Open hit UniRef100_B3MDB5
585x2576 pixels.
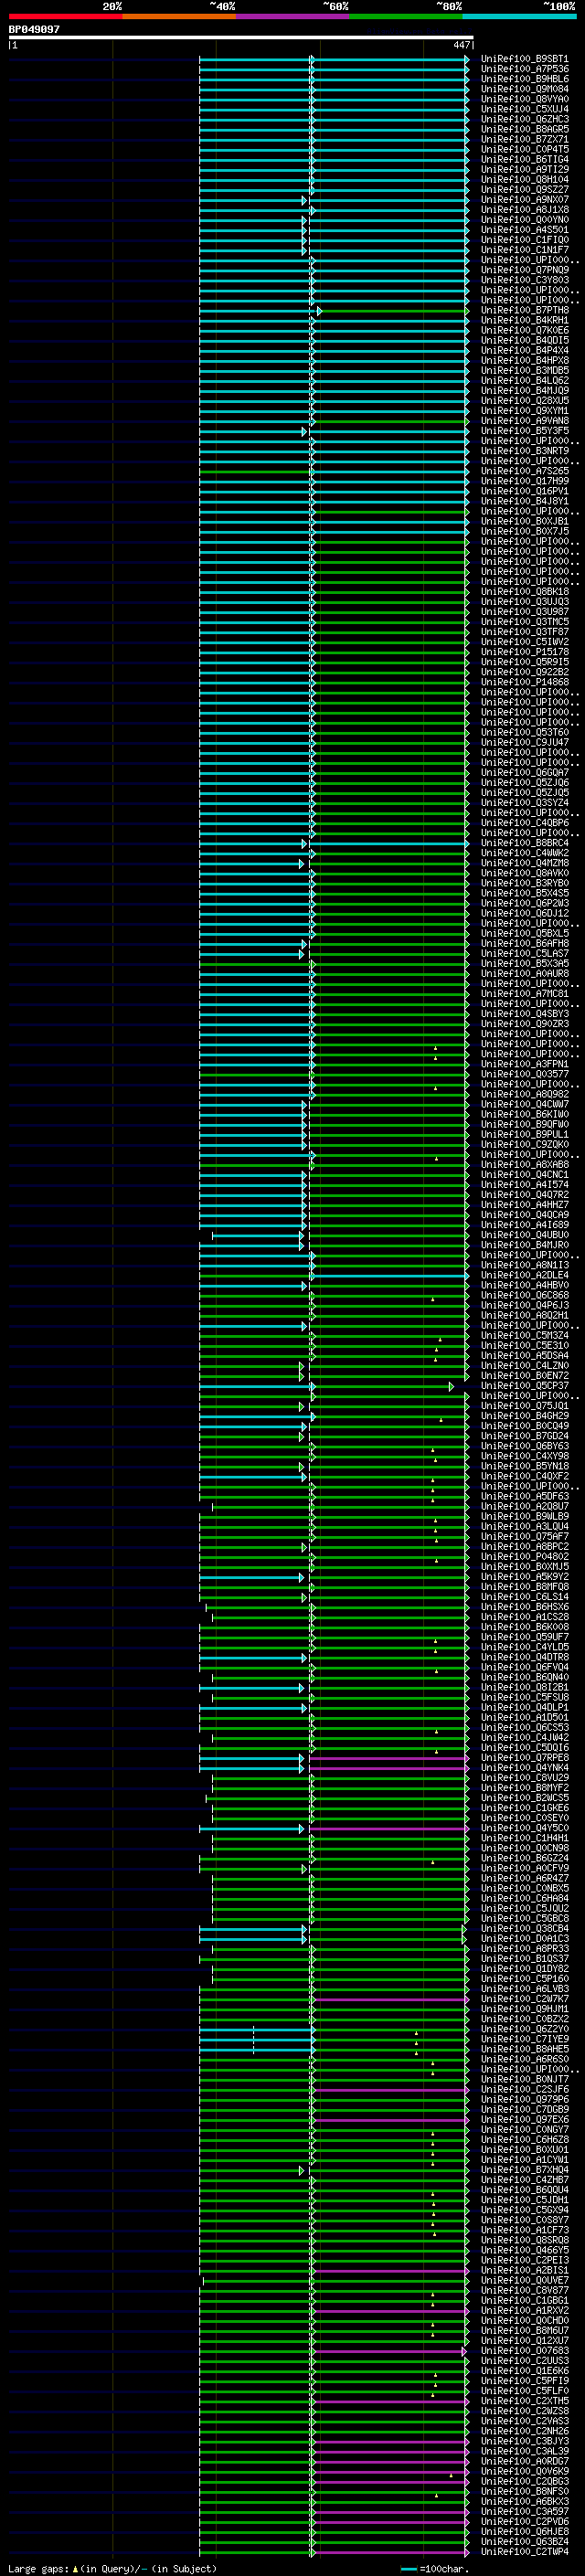click(x=525, y=370)
